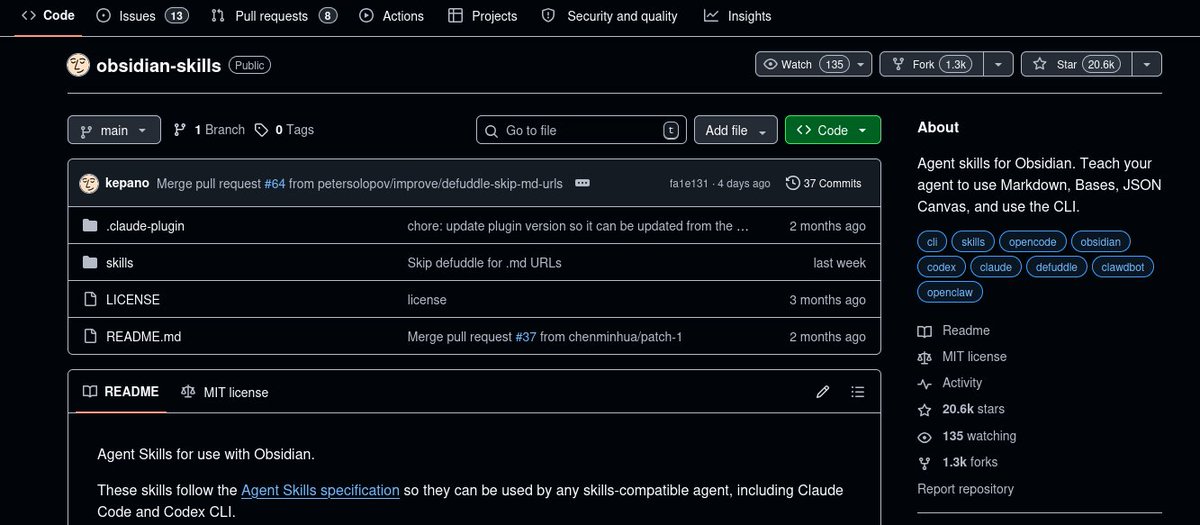Open the Add file dropdown
The image size is (1200, 525).
coord(735,130)
